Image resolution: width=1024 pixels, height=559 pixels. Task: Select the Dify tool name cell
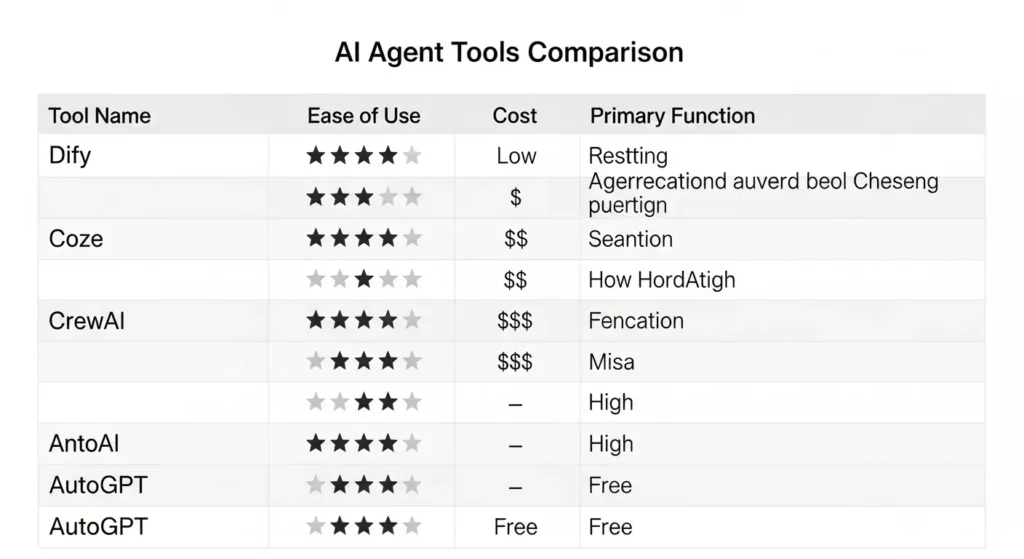pos(70,156)
